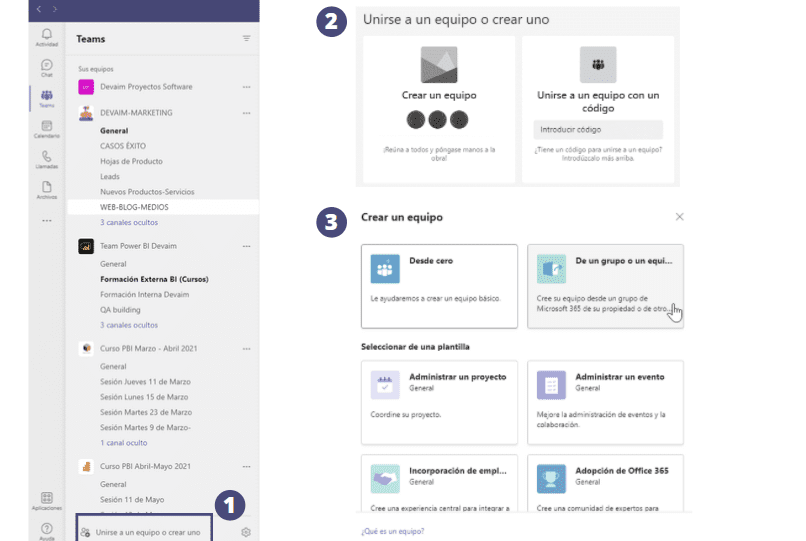The height and width of the screenshot is (541, 806).
Task: Open the Ayuda help icon
Action: [x=47, y=529]
